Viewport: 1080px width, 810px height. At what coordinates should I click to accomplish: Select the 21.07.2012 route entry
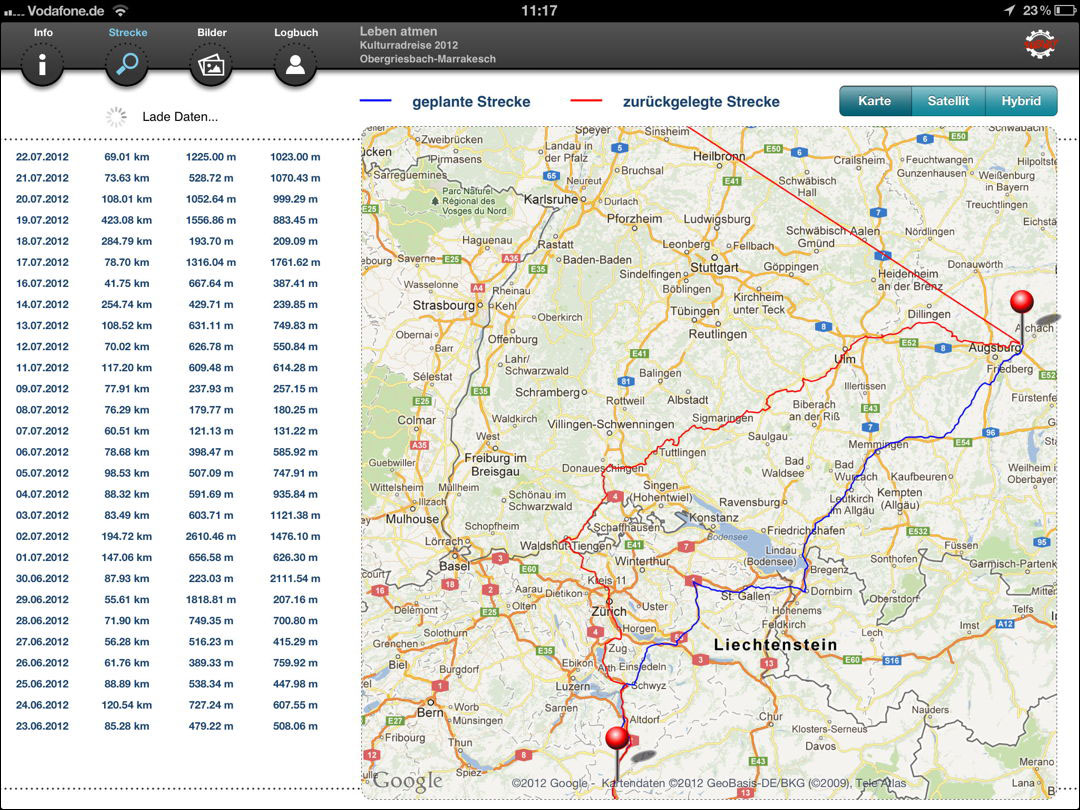[x=168, y=178]
